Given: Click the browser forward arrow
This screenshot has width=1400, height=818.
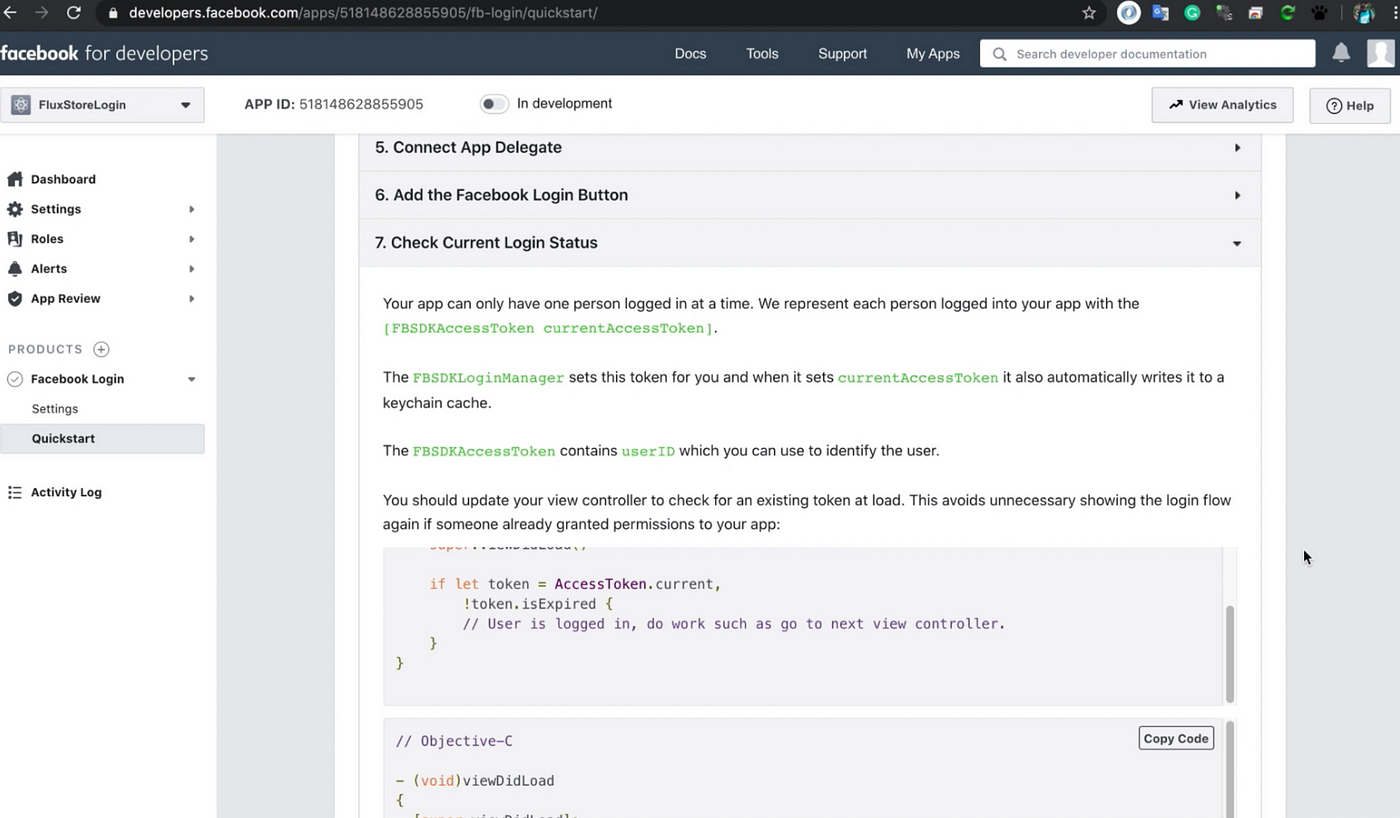Looking at the screenshot, I should [41, 13].
